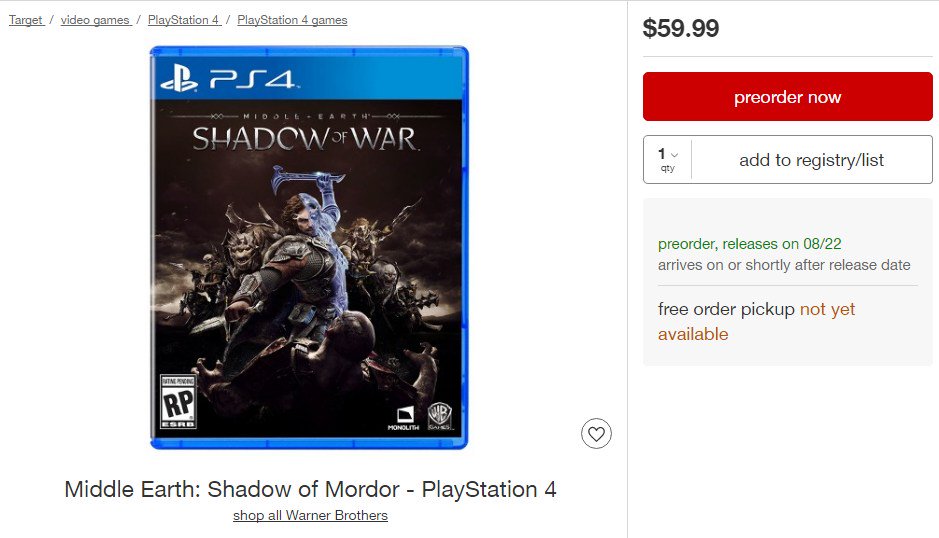The image size is (939, 538).
Task: Follow the shop all Warner Brothers link
Action: point(310,516)
